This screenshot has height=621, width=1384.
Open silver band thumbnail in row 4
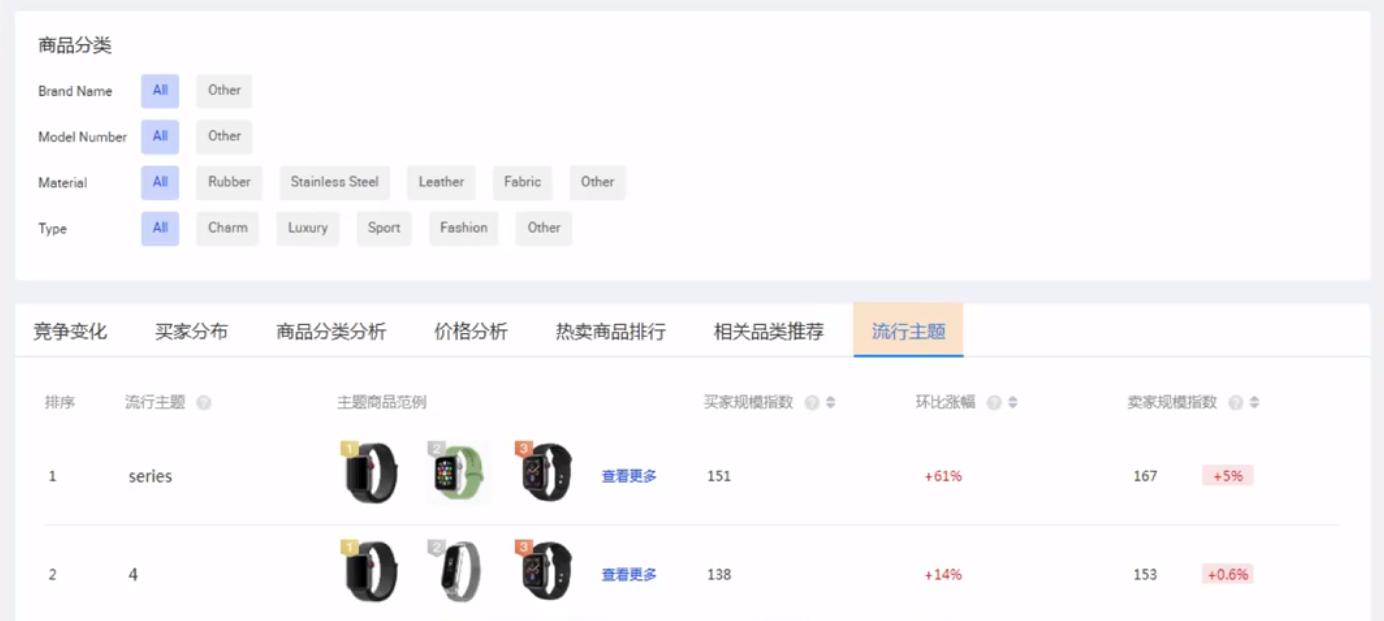pos(457,571)
